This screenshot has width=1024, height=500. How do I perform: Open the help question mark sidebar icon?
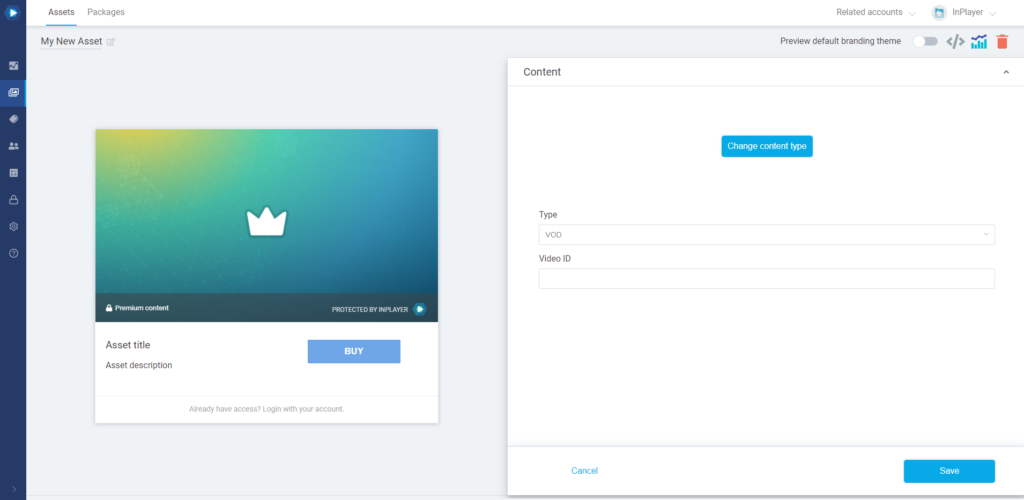13,253
